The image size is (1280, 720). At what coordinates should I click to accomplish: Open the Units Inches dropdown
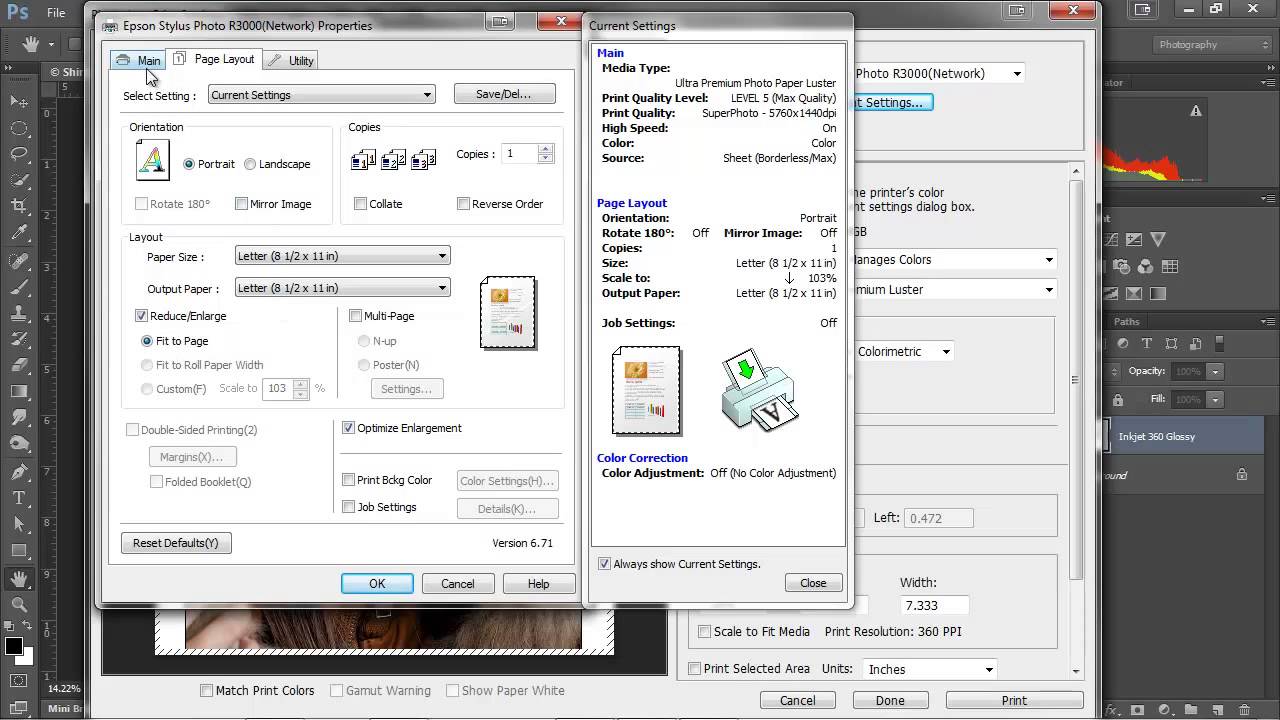(930, 669)
